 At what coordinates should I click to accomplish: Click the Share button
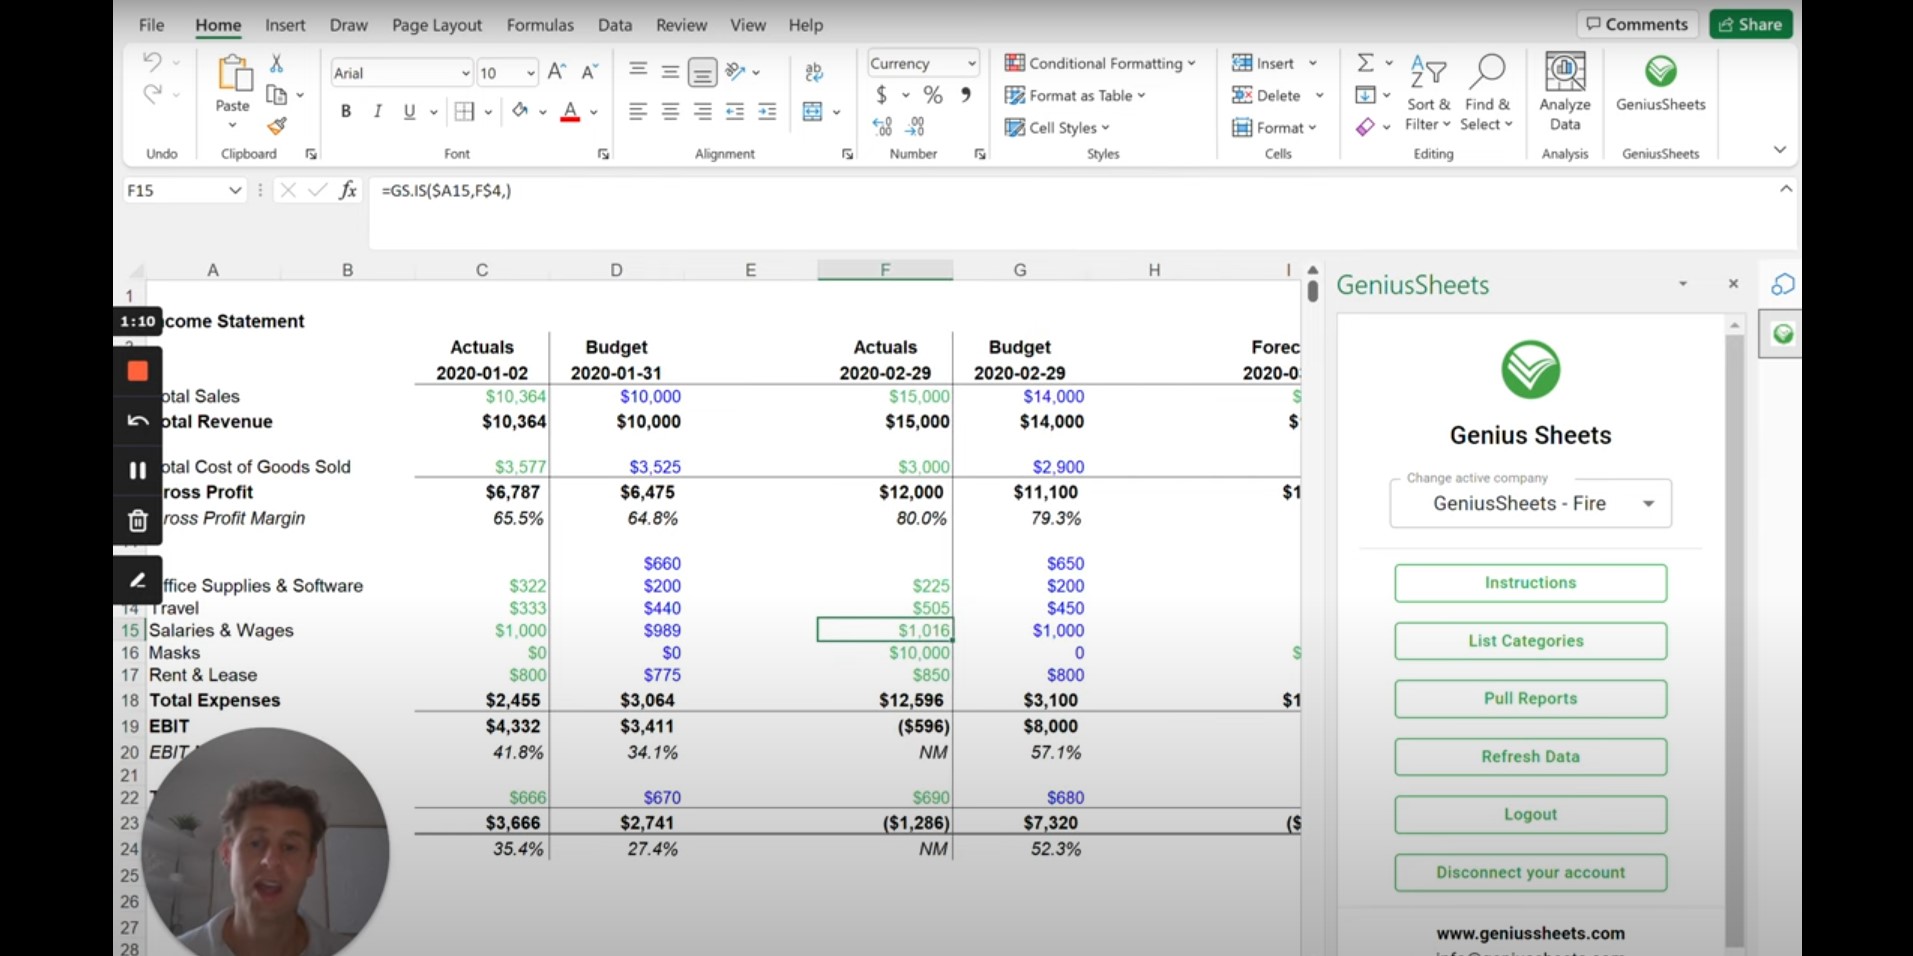[1750, 24]
